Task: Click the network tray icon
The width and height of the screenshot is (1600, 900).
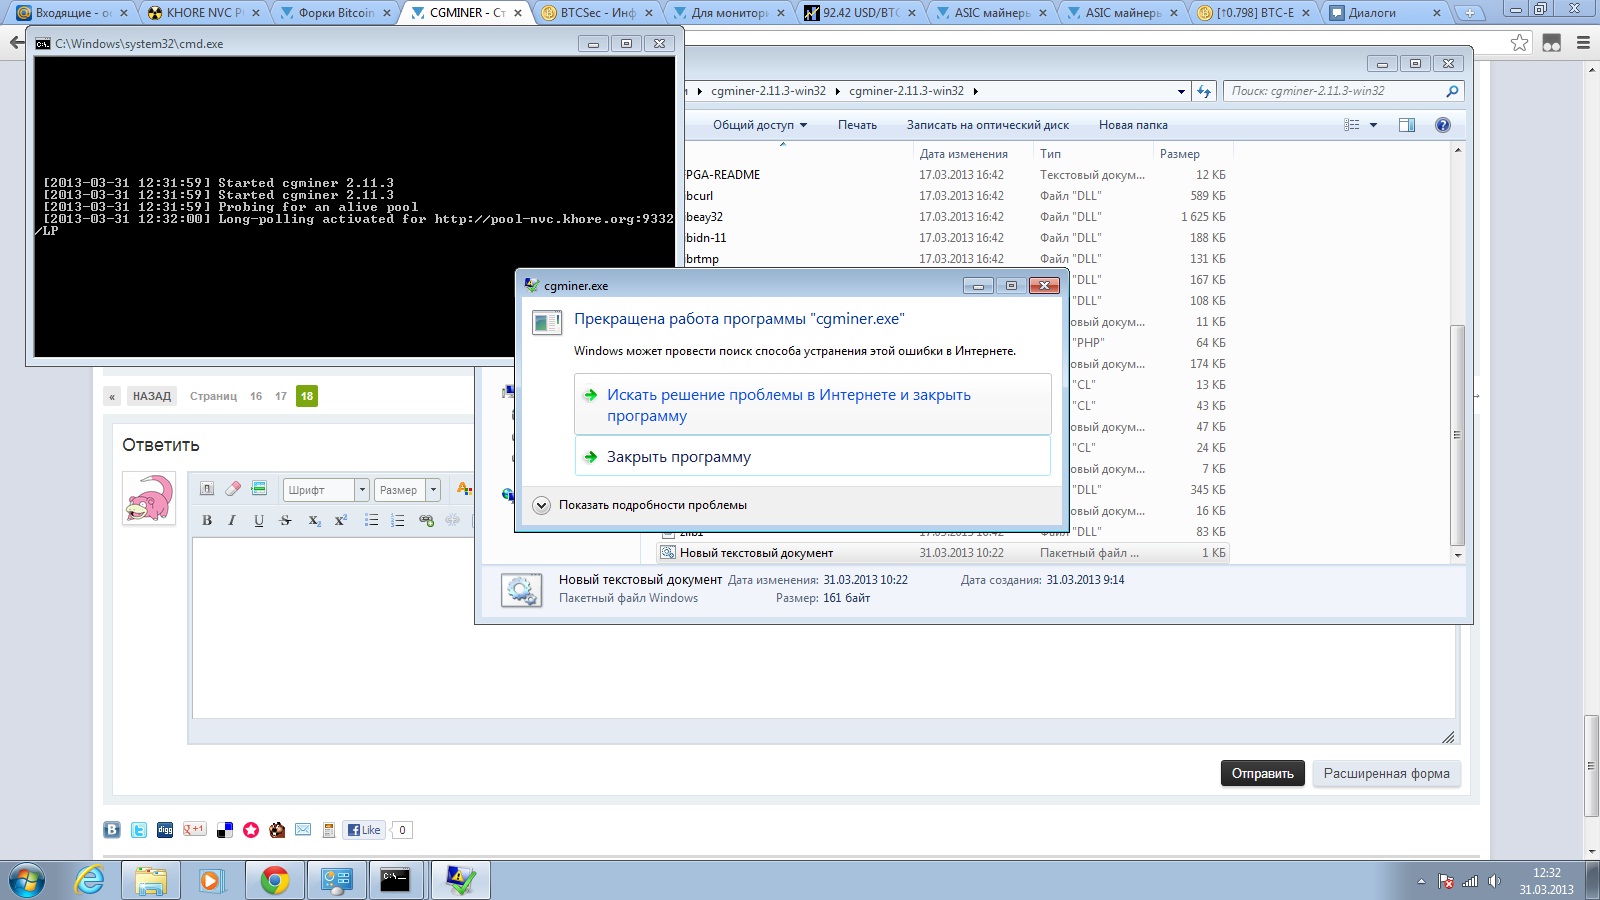Action: [x=1470, y=881]
